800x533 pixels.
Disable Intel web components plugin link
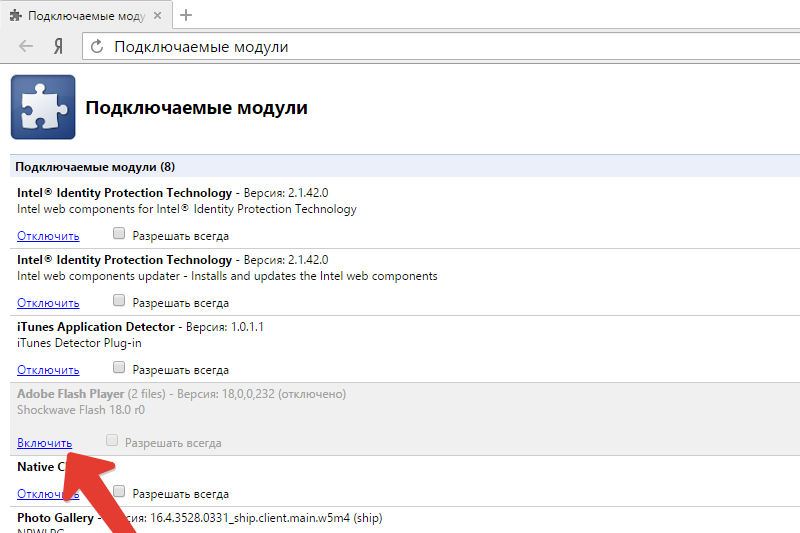(48, 236)
